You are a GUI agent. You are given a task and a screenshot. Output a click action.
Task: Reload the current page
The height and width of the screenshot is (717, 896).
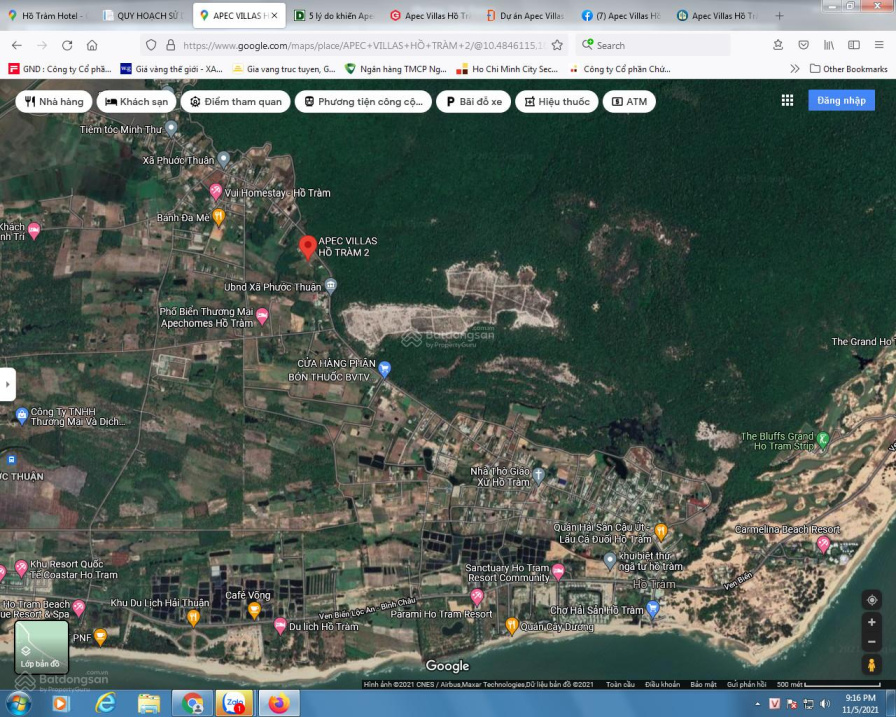click(x=67, y=45)
